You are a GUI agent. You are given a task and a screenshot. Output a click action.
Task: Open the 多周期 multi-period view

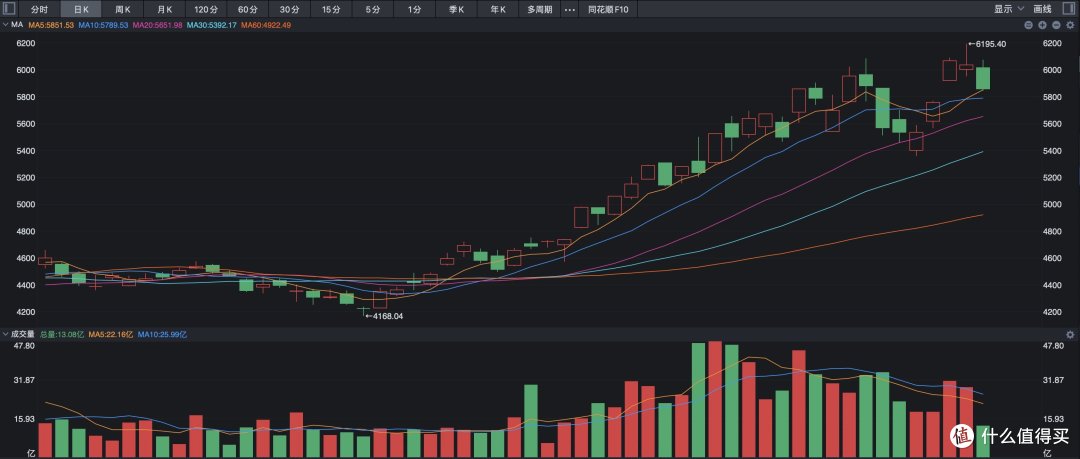540,9
